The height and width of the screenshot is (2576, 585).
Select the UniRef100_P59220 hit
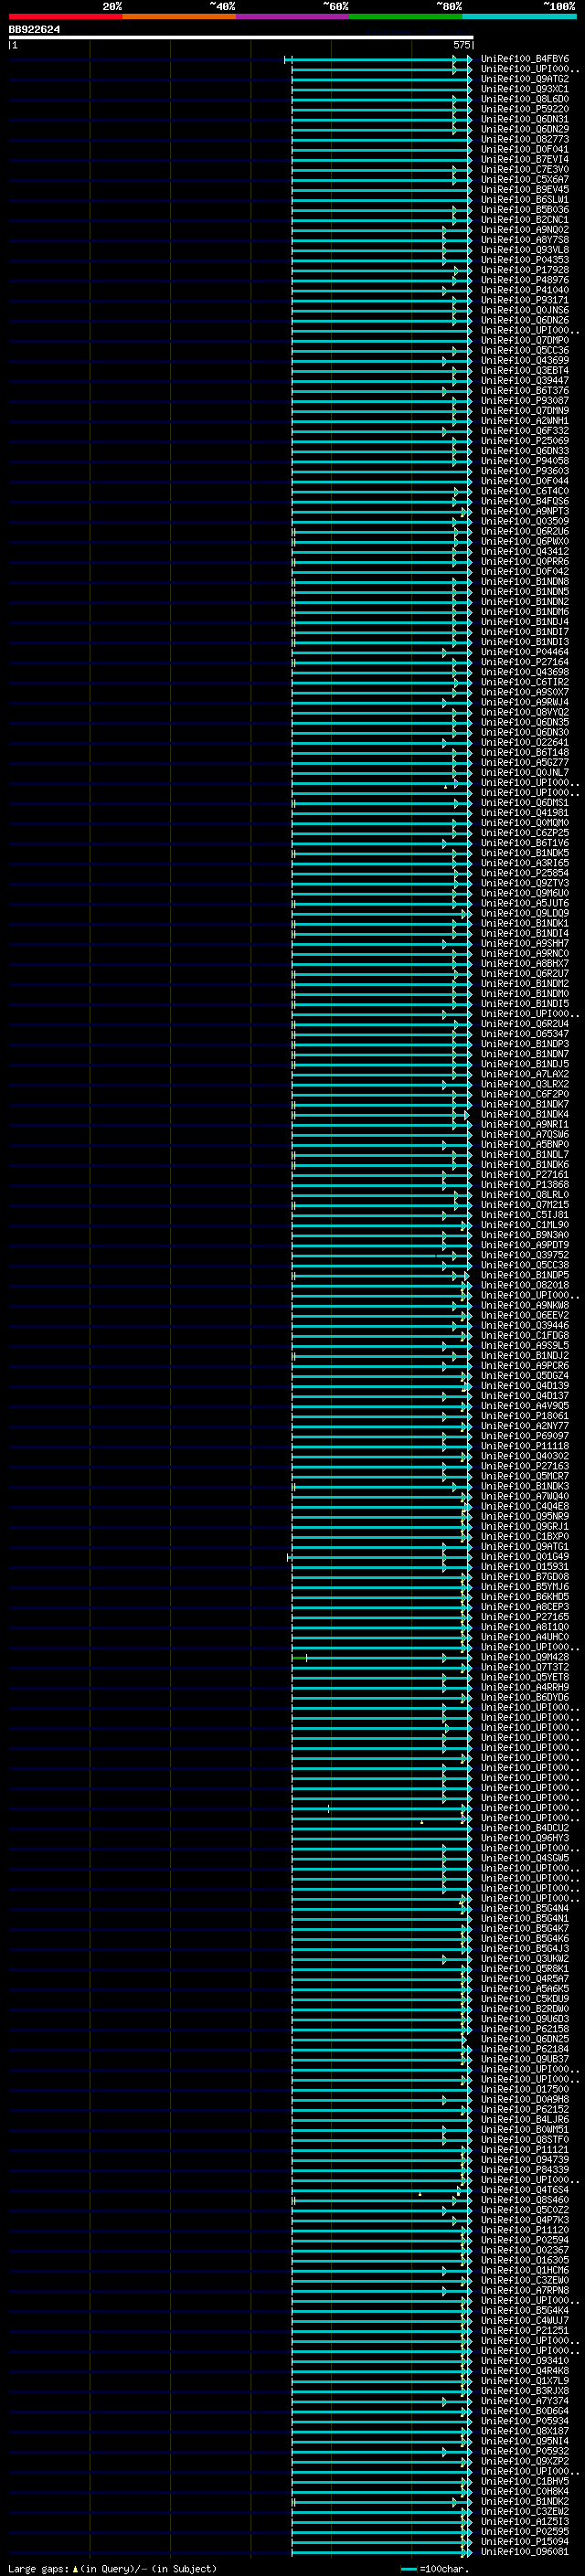524,109
